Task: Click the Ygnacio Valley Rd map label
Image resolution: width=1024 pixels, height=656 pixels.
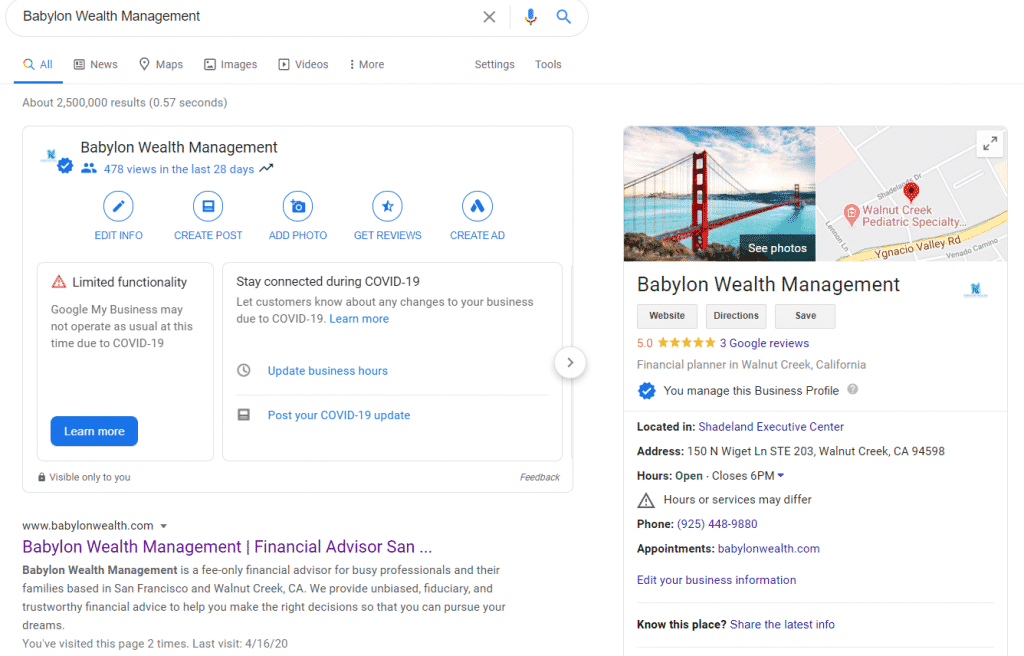Action: click(x=918, y=248)
